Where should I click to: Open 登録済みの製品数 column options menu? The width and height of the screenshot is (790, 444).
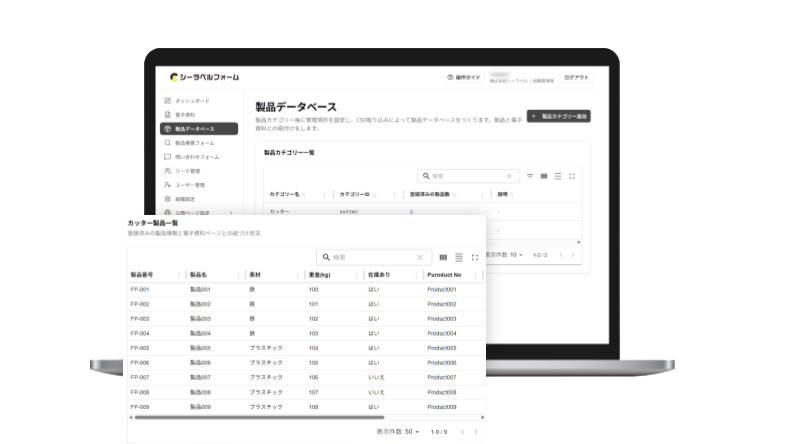tap(482, 195)
